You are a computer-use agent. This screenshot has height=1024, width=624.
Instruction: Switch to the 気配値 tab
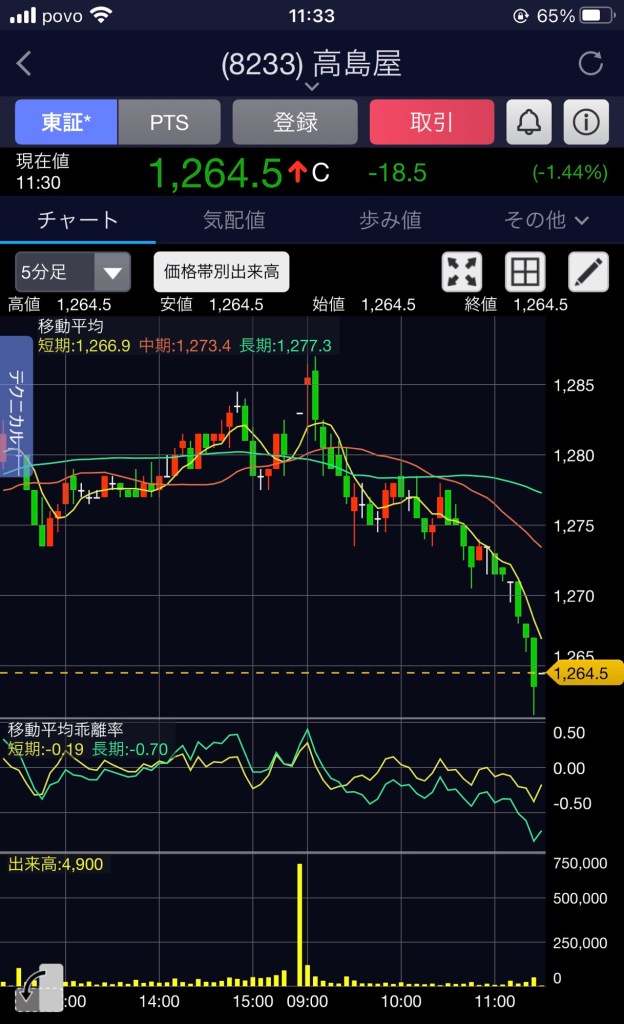point(233,220)
